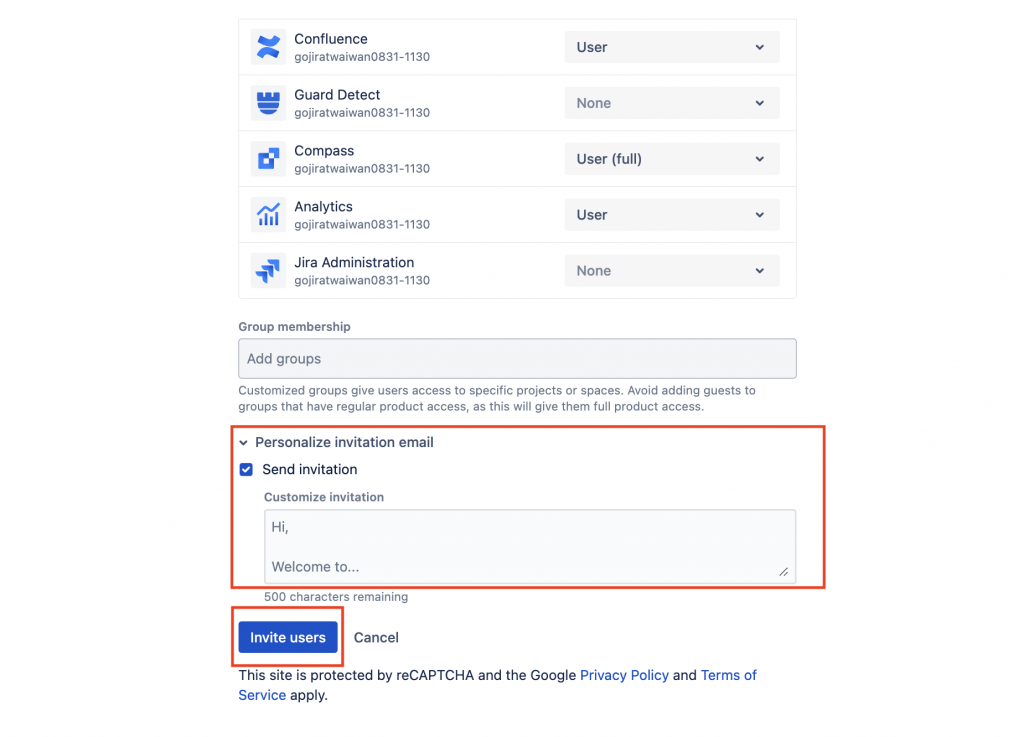1024x737 pixels.
Task: Toggle the Send invitation checkbox
Action: (246, 469)
